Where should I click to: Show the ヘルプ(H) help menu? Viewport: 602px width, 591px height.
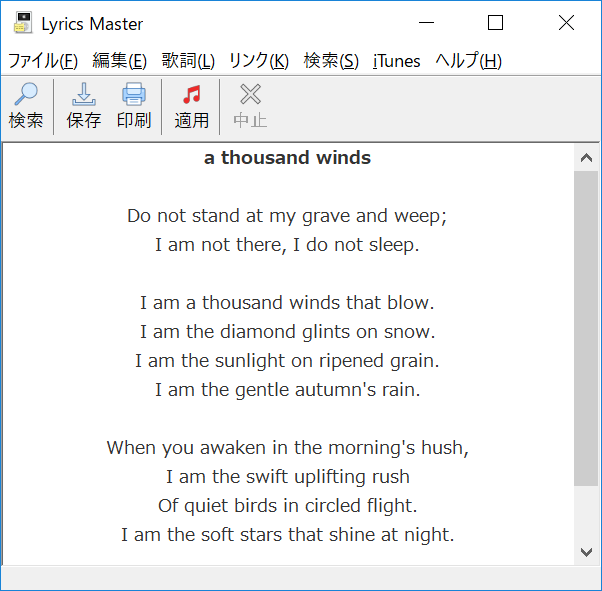468,61
